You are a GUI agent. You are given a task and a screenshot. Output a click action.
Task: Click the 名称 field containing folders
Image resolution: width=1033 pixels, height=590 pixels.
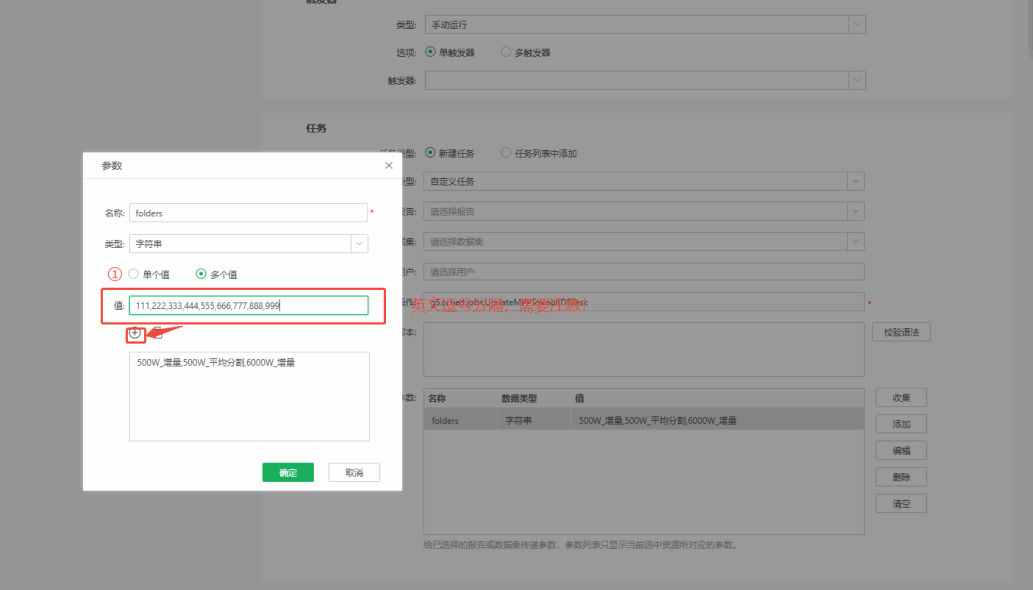[x=249, y=213]
